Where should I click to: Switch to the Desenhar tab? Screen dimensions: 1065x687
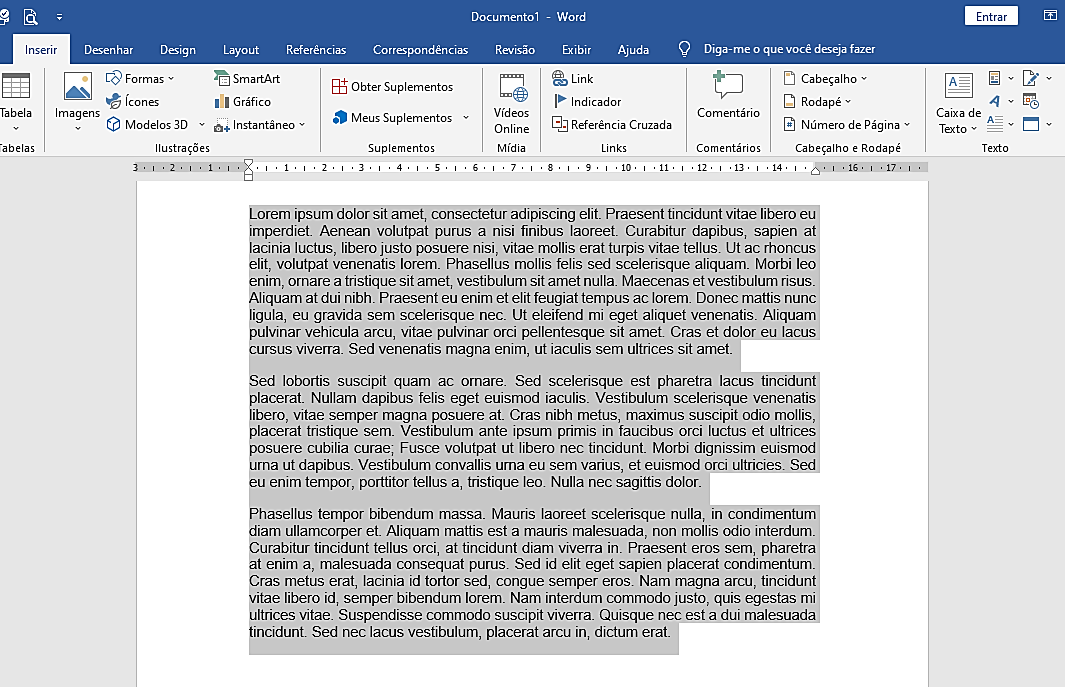(x=109, y=50)
